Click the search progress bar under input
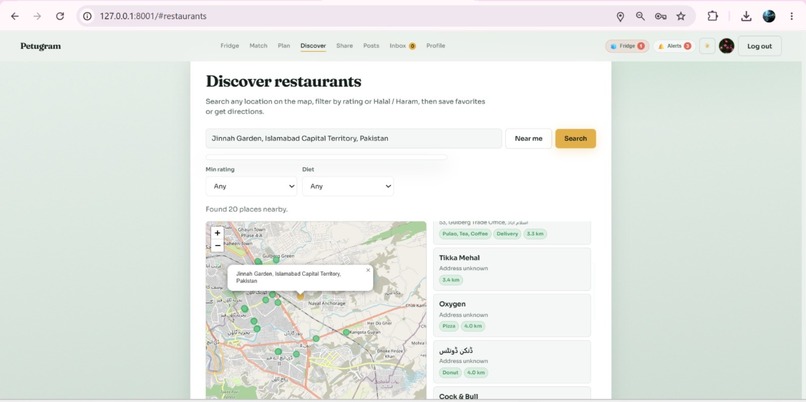 (326, 157)
